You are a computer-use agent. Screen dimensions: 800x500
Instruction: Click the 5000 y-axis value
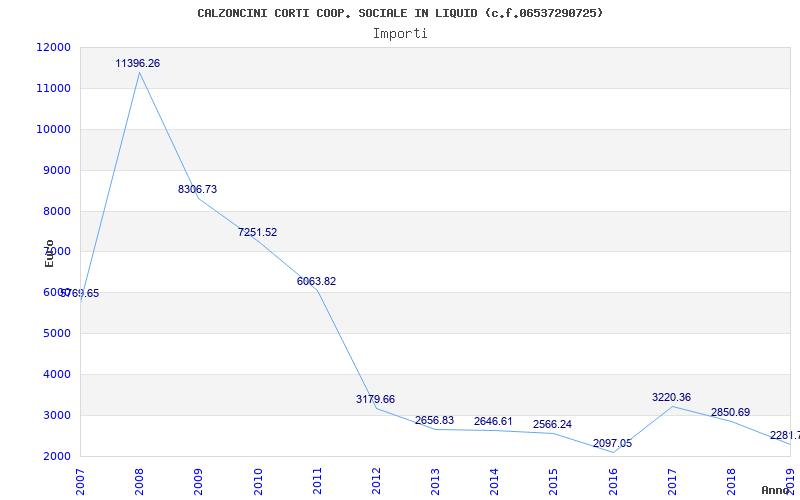click(x=56, y=333)
